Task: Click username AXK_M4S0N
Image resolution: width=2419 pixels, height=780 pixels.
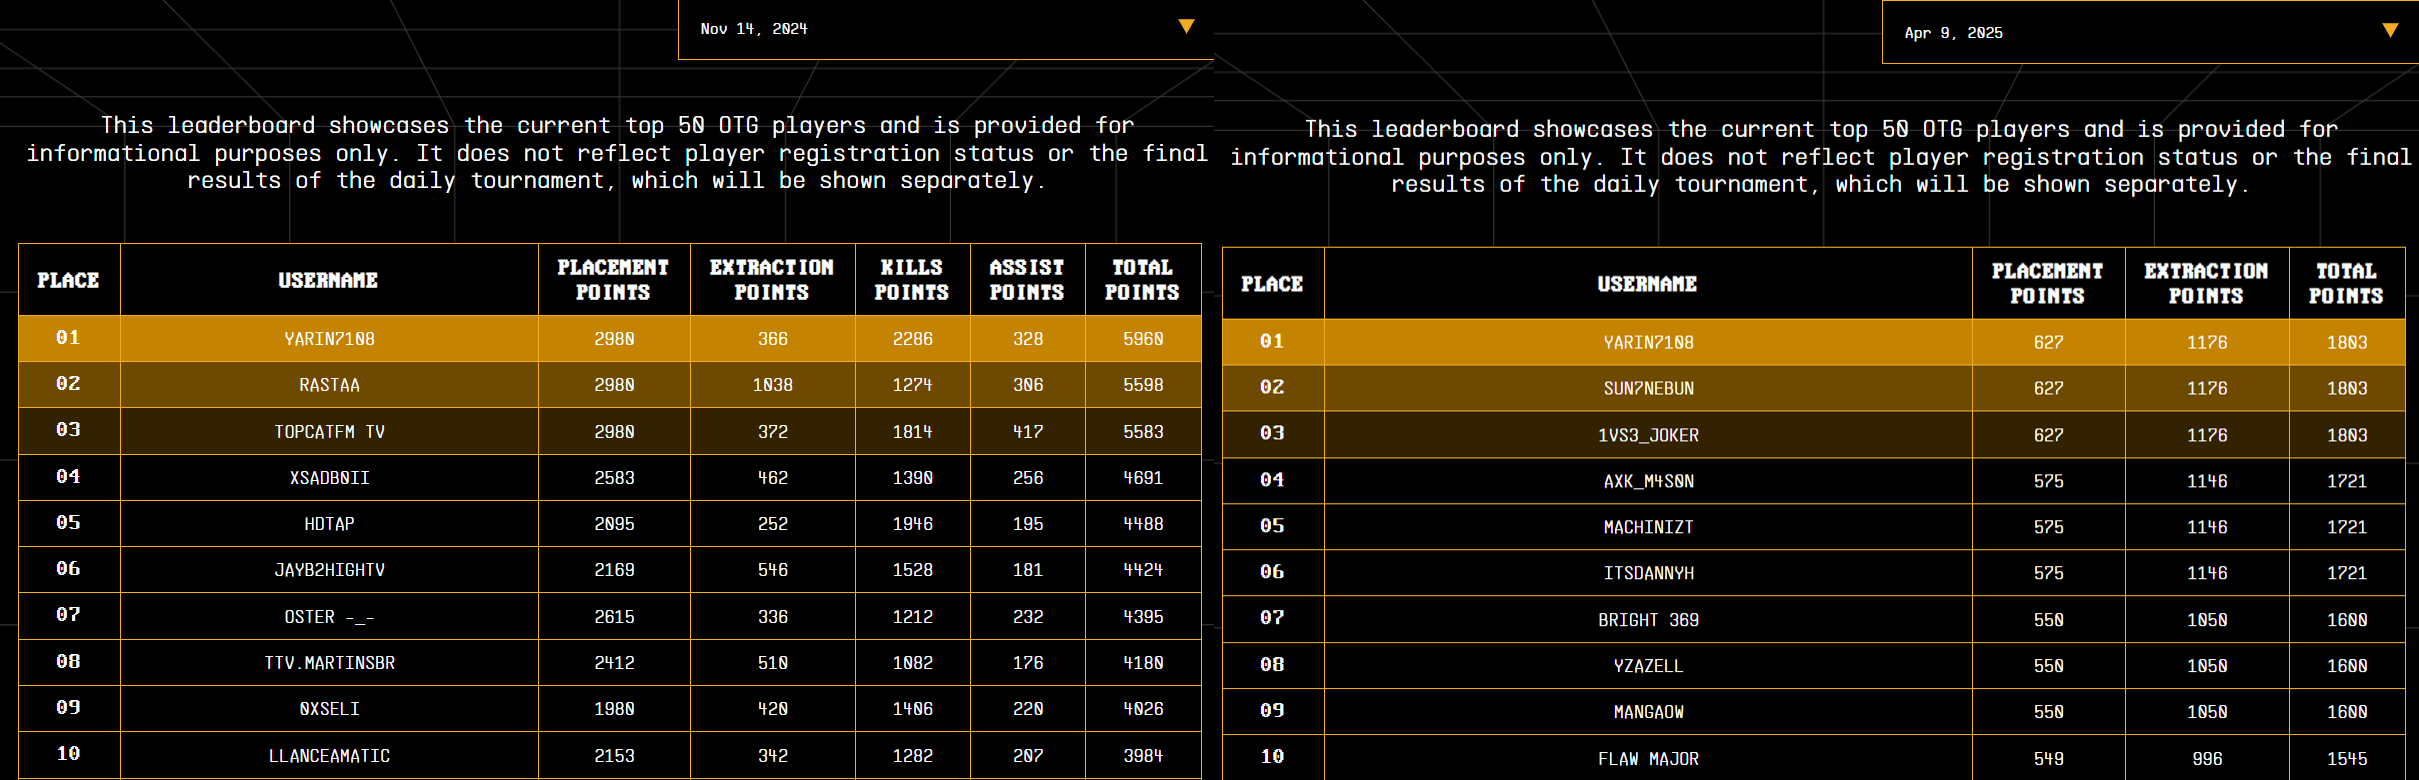Action: (1648, 482)
